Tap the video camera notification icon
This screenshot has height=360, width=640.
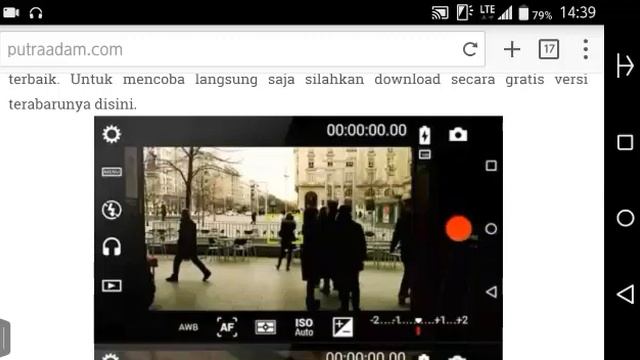click(11, 13)
